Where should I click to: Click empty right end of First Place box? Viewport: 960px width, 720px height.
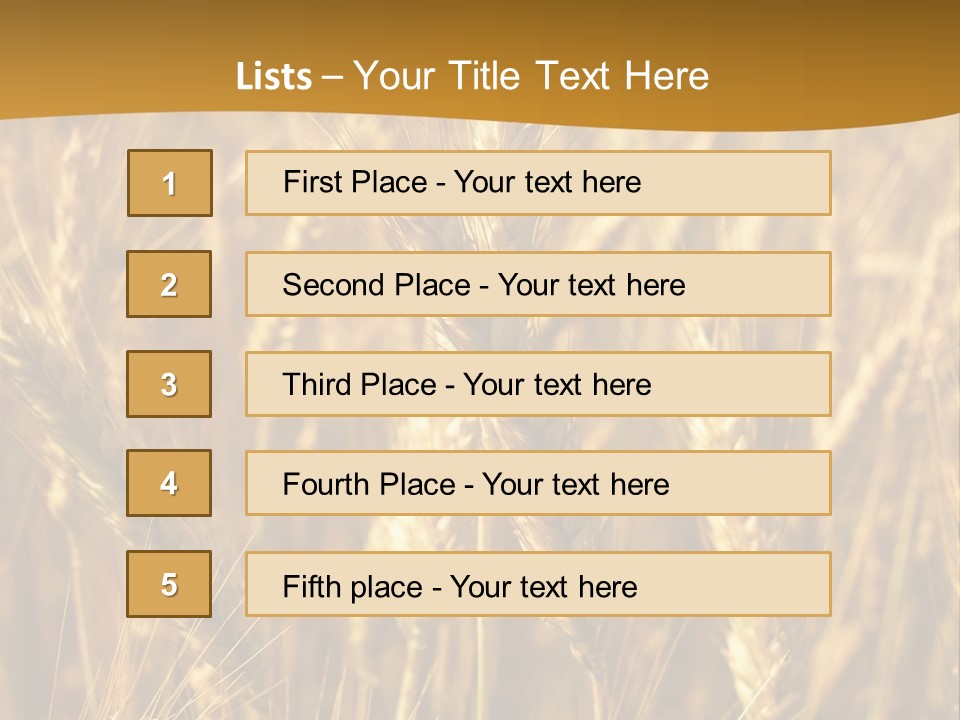point(760,183)
